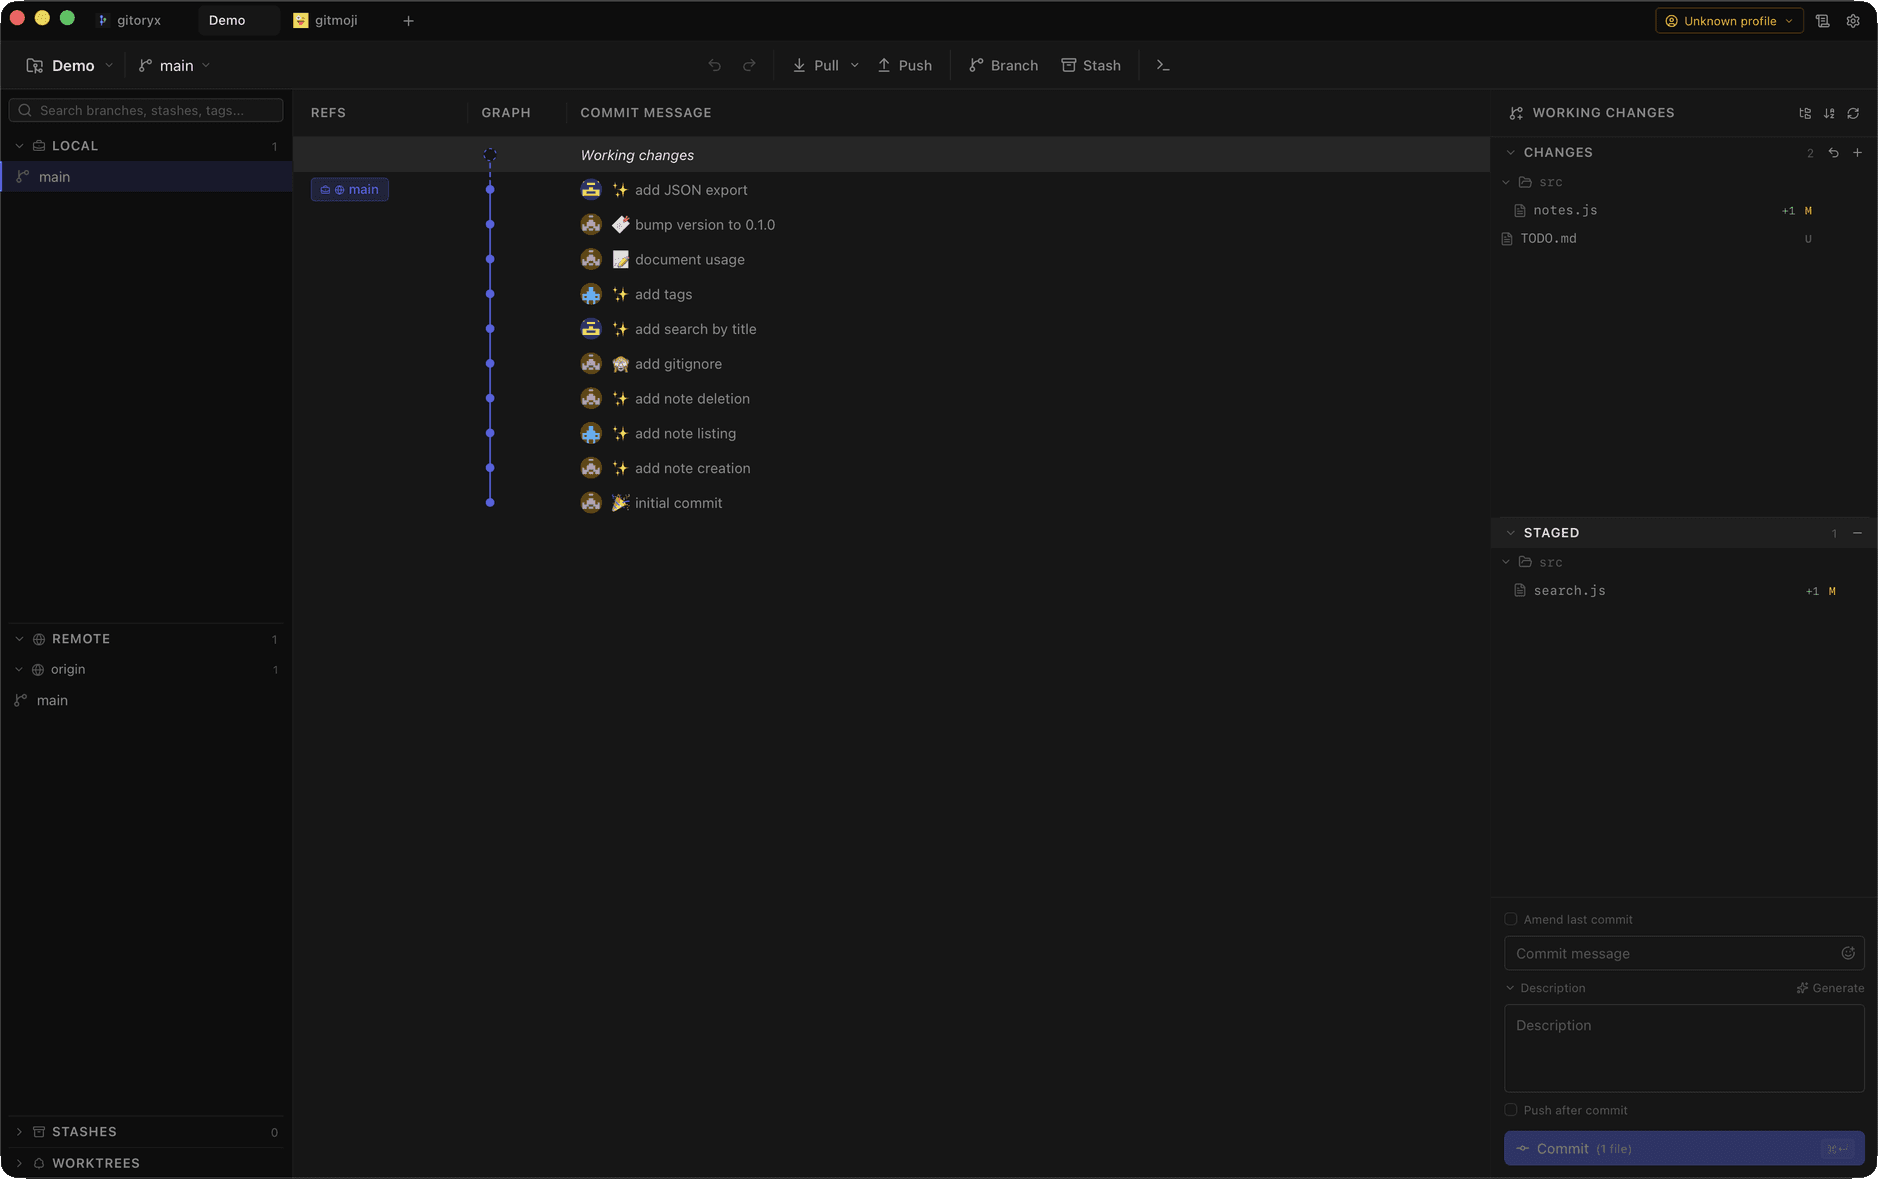Switch to the gitmoji tab
This screenshot has height=1179, width=1878.
click(326, 21)
